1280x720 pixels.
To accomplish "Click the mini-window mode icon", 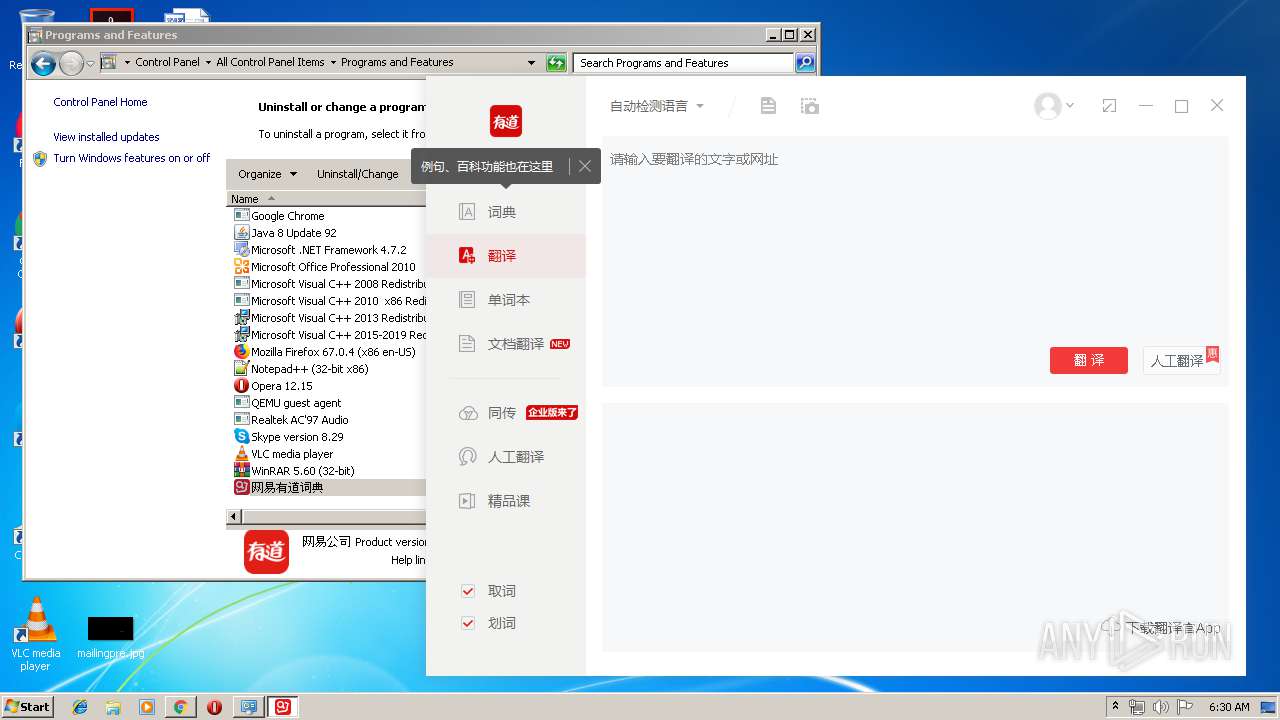I will [1109, 106].
